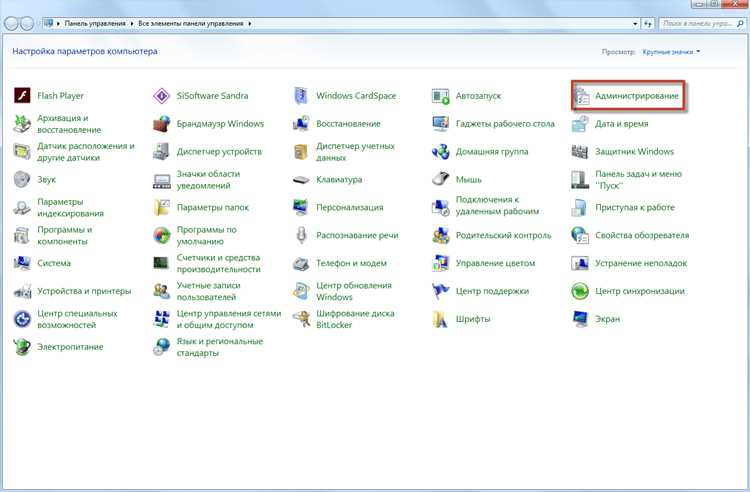Viewport: 750px width, 492px height.
Task: Click the Звук speaker icon
Action: pyautogui.click(x=22, y=179)
